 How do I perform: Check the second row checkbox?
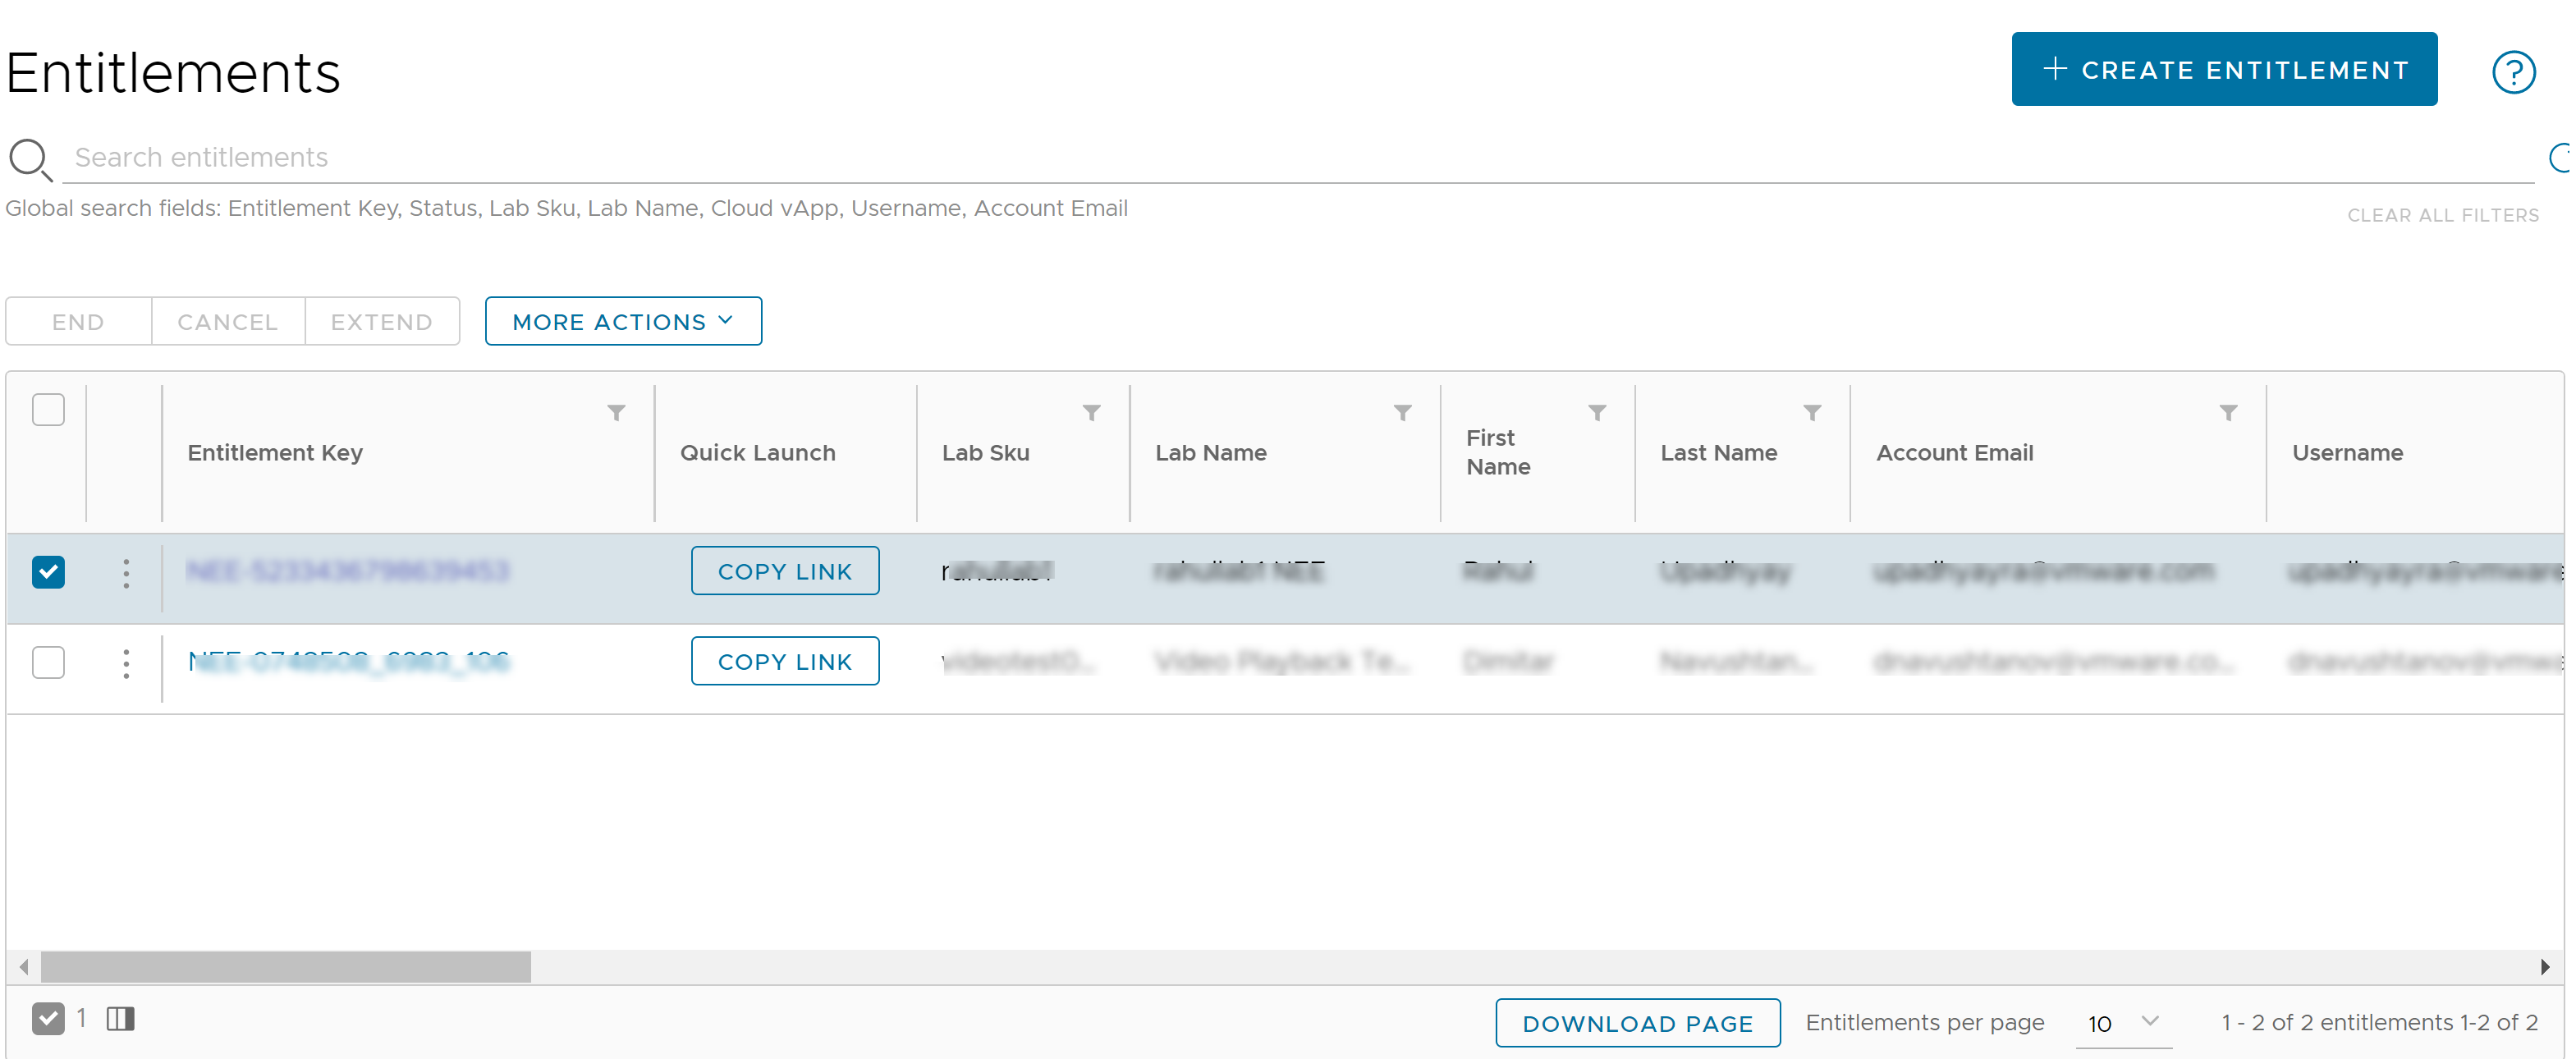click(48, 662)
